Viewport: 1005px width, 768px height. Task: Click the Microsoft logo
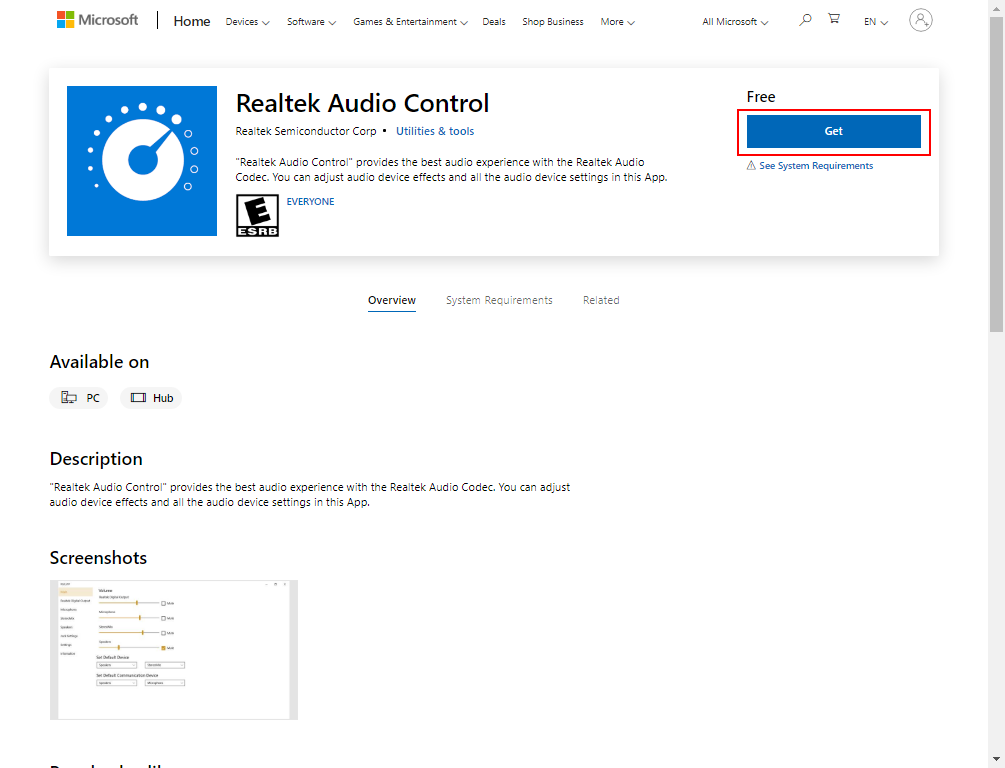97,18
